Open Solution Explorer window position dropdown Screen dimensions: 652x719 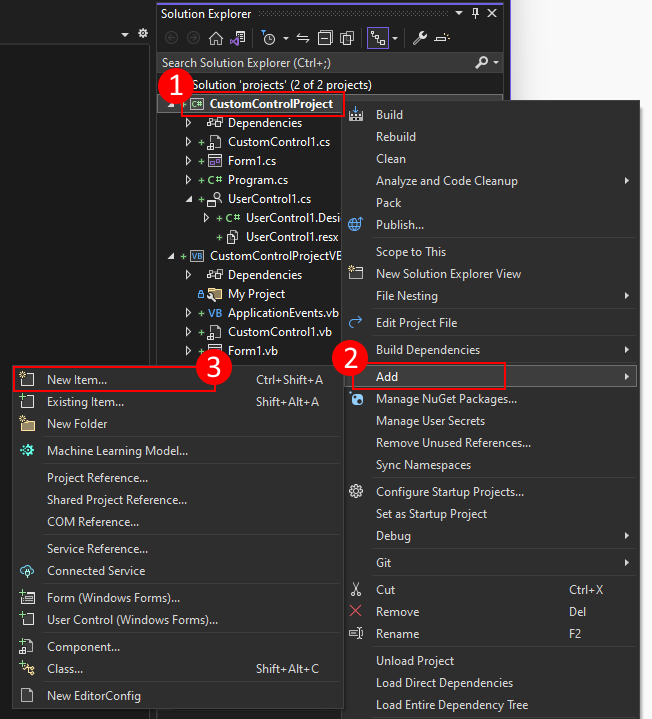(x=459, y=14)
